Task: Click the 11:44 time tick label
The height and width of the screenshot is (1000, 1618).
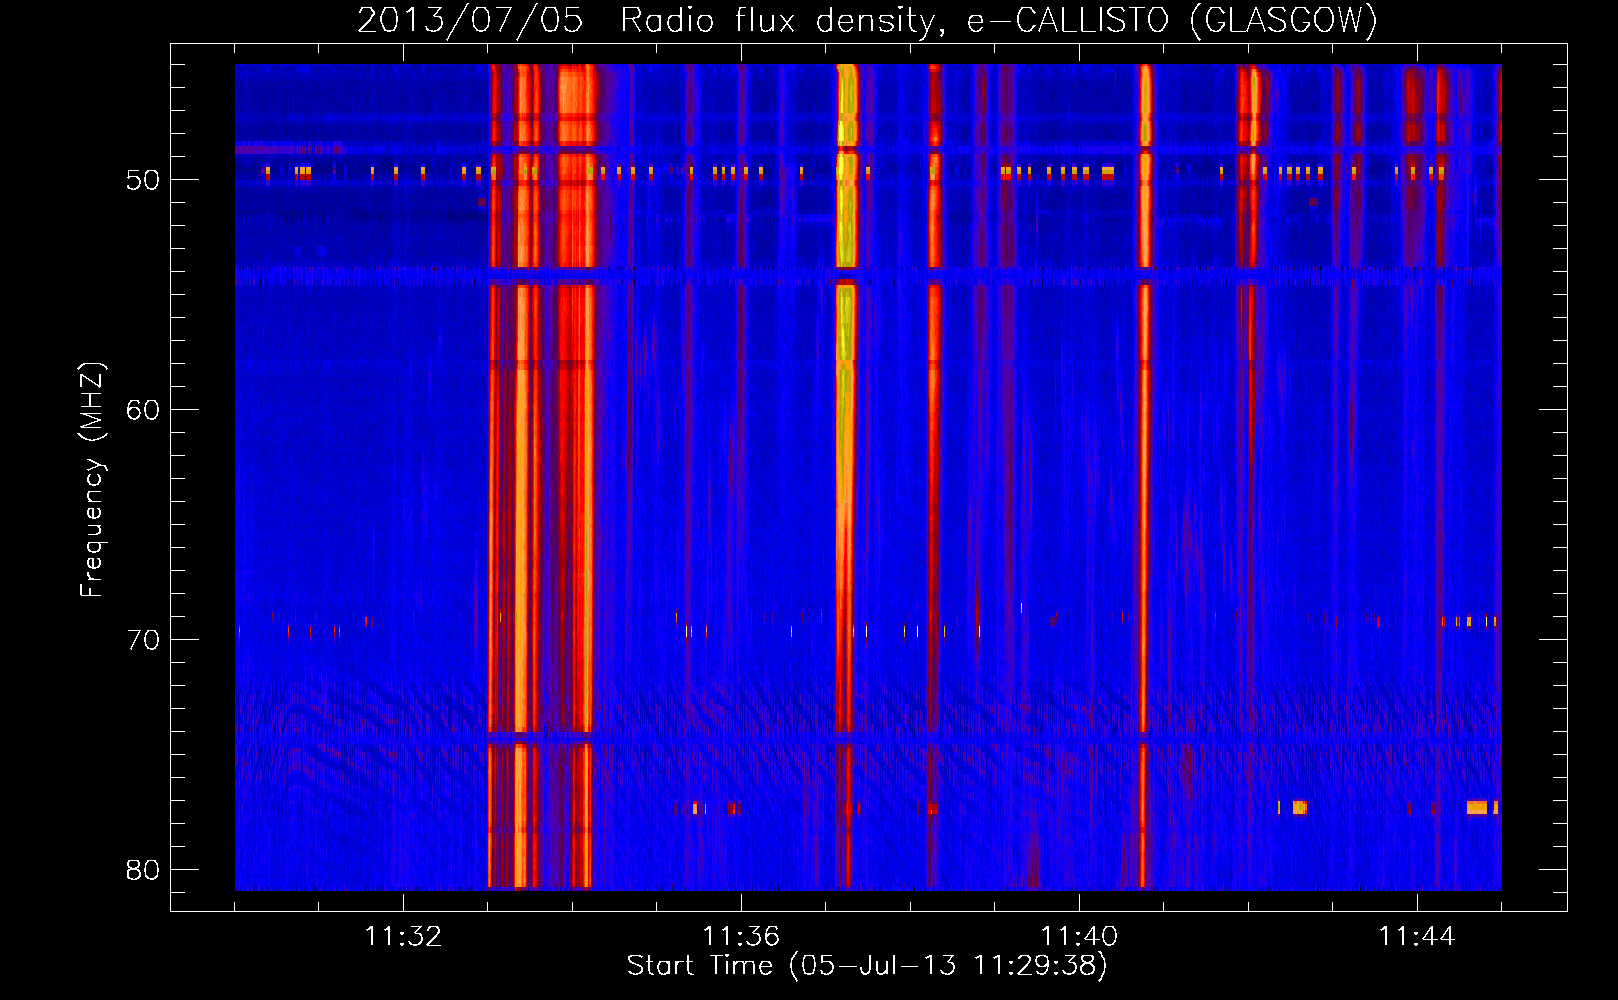Action: (x=1417, y=937)
